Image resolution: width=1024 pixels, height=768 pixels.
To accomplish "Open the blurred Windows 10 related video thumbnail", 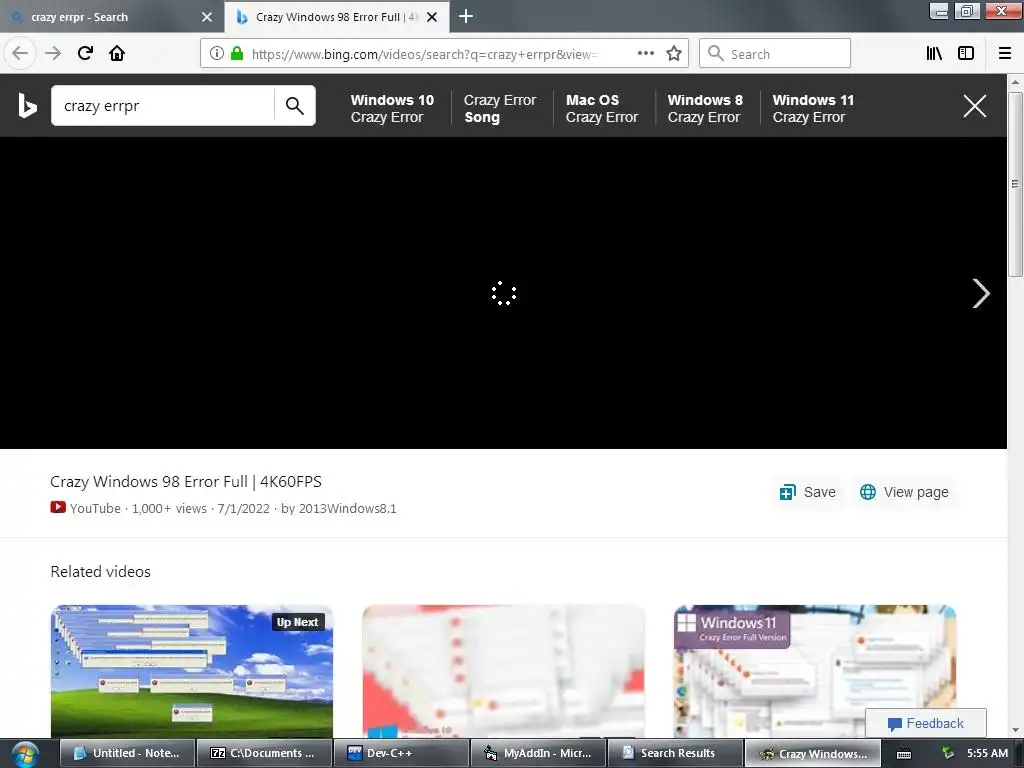I will coord(504,671).
